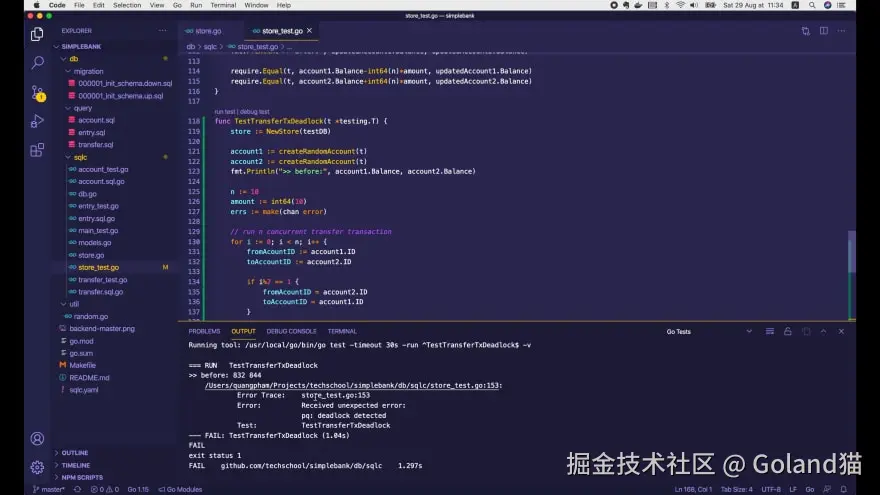Image resolution: width=880 pixels, height=495 pixels.
Task: Open the Search view in activity bar
Action: (37, 62)
